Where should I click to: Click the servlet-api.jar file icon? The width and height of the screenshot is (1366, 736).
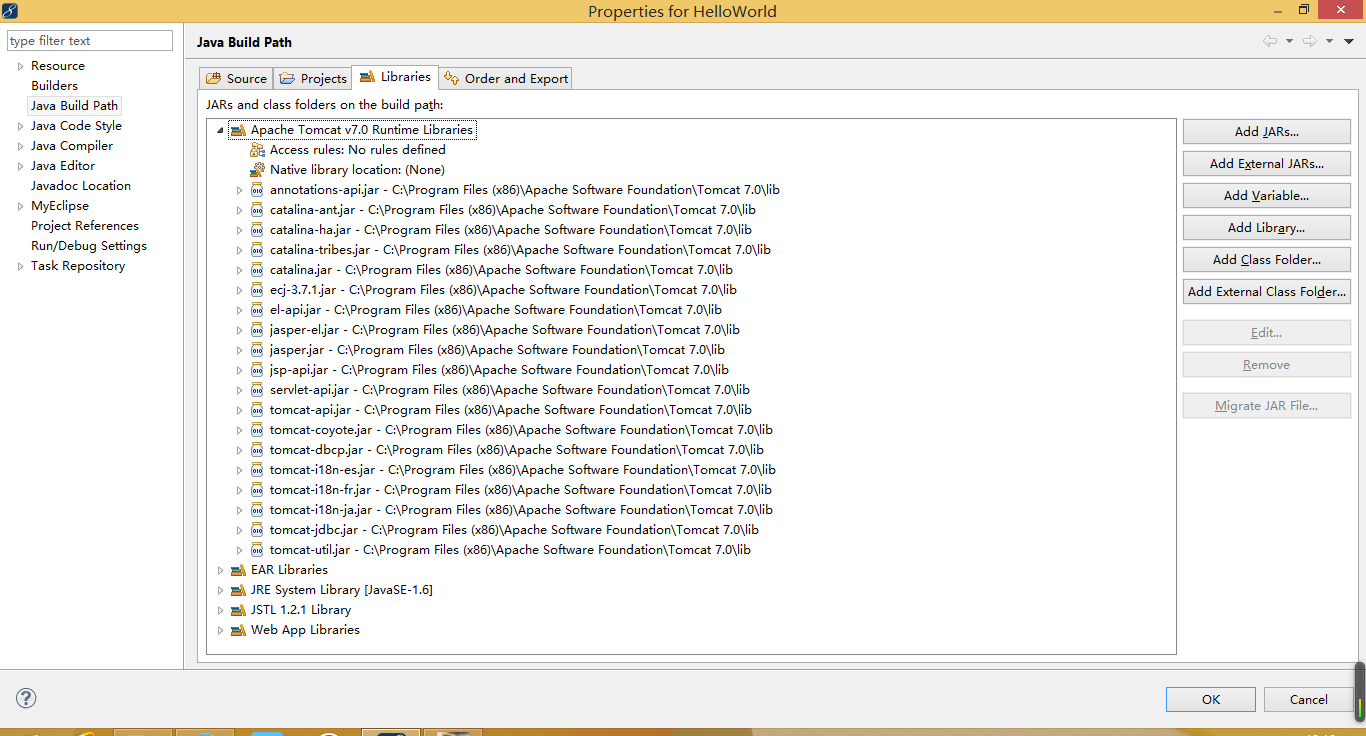click(x=257, y=390)
